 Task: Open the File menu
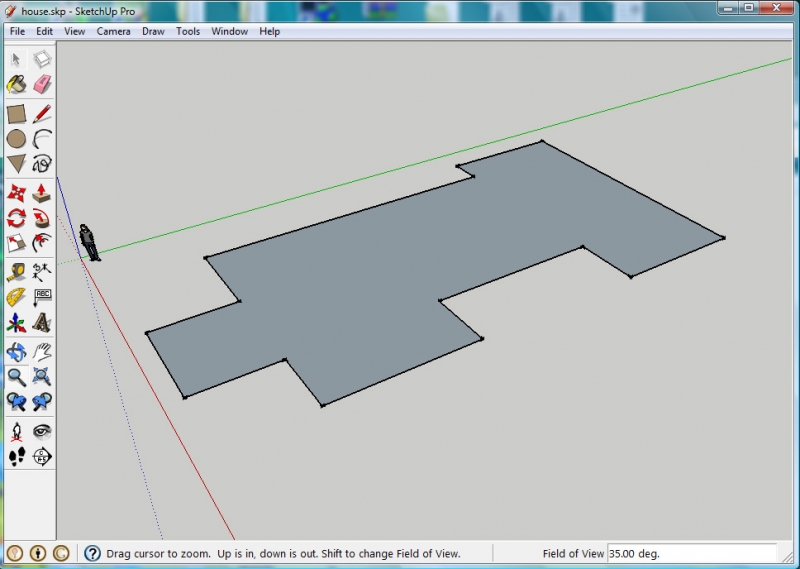click(17, 31)
